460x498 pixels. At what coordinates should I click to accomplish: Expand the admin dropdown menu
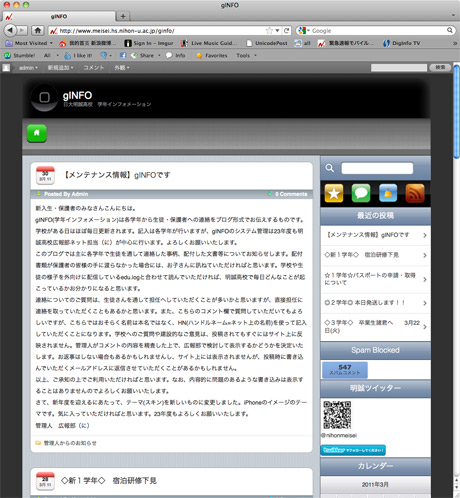pyautogui.click(x=28, y=68)
